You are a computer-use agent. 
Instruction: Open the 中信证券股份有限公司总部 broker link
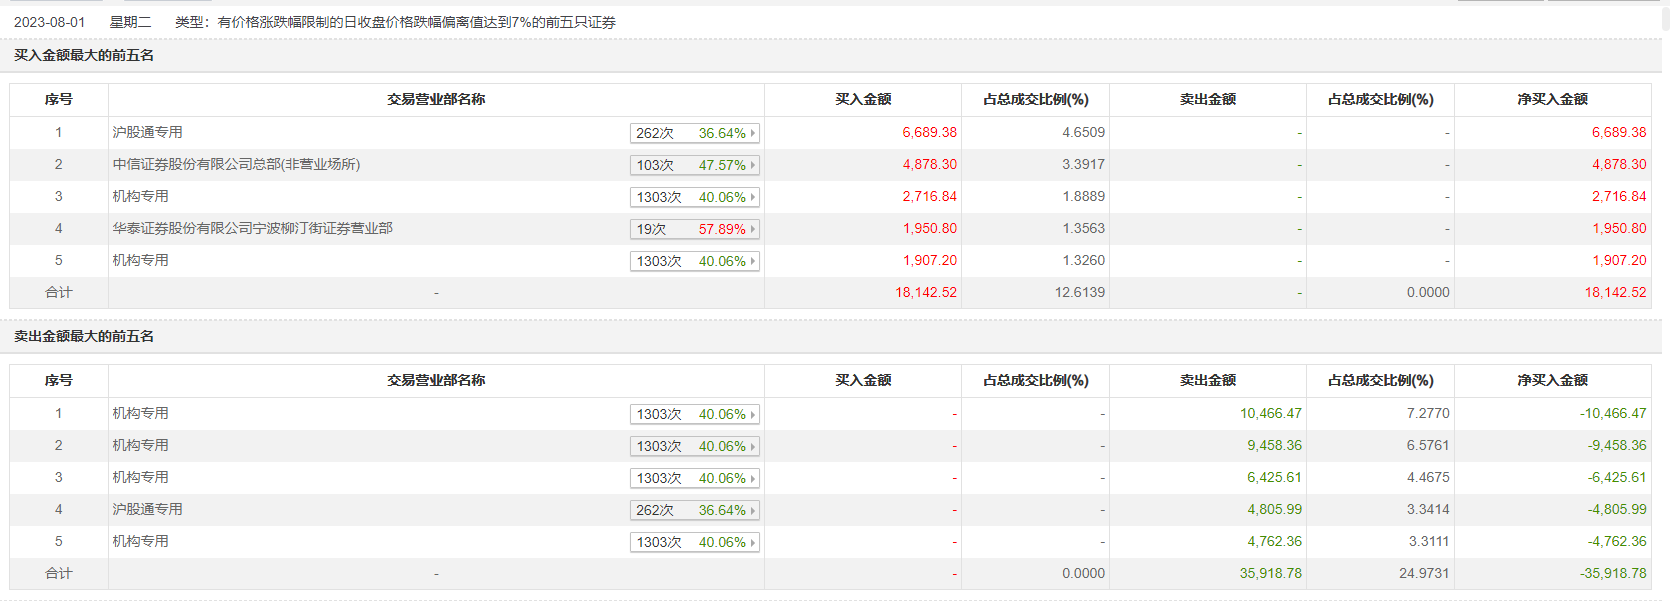click(236, 164)
